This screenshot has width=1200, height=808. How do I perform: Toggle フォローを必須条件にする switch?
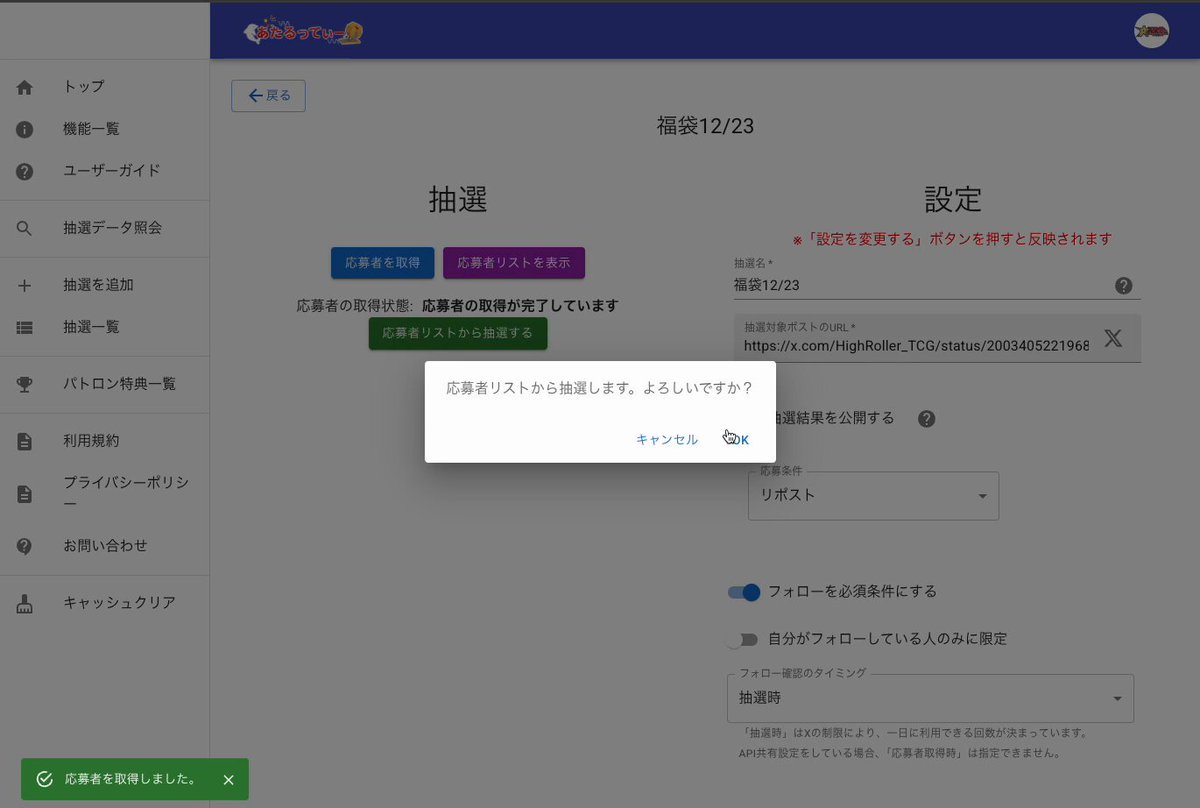[744, 592]
